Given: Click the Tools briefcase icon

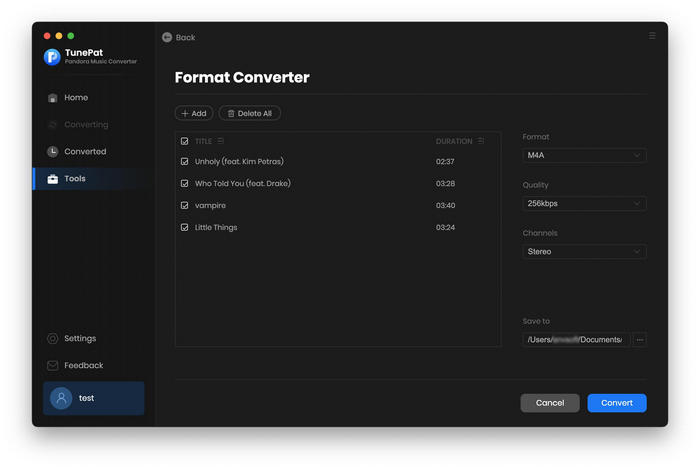Looking at the screenshot, I should 53,179.
